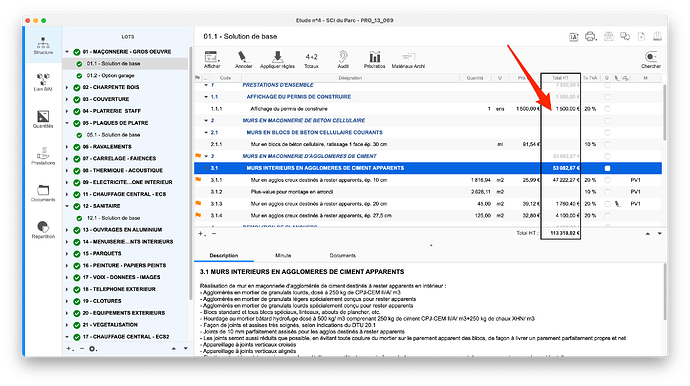Open the Prix/ratios toolbar icon
This screenshot has height=386, width=690.
pyautogui.click(x=374, y=60)
